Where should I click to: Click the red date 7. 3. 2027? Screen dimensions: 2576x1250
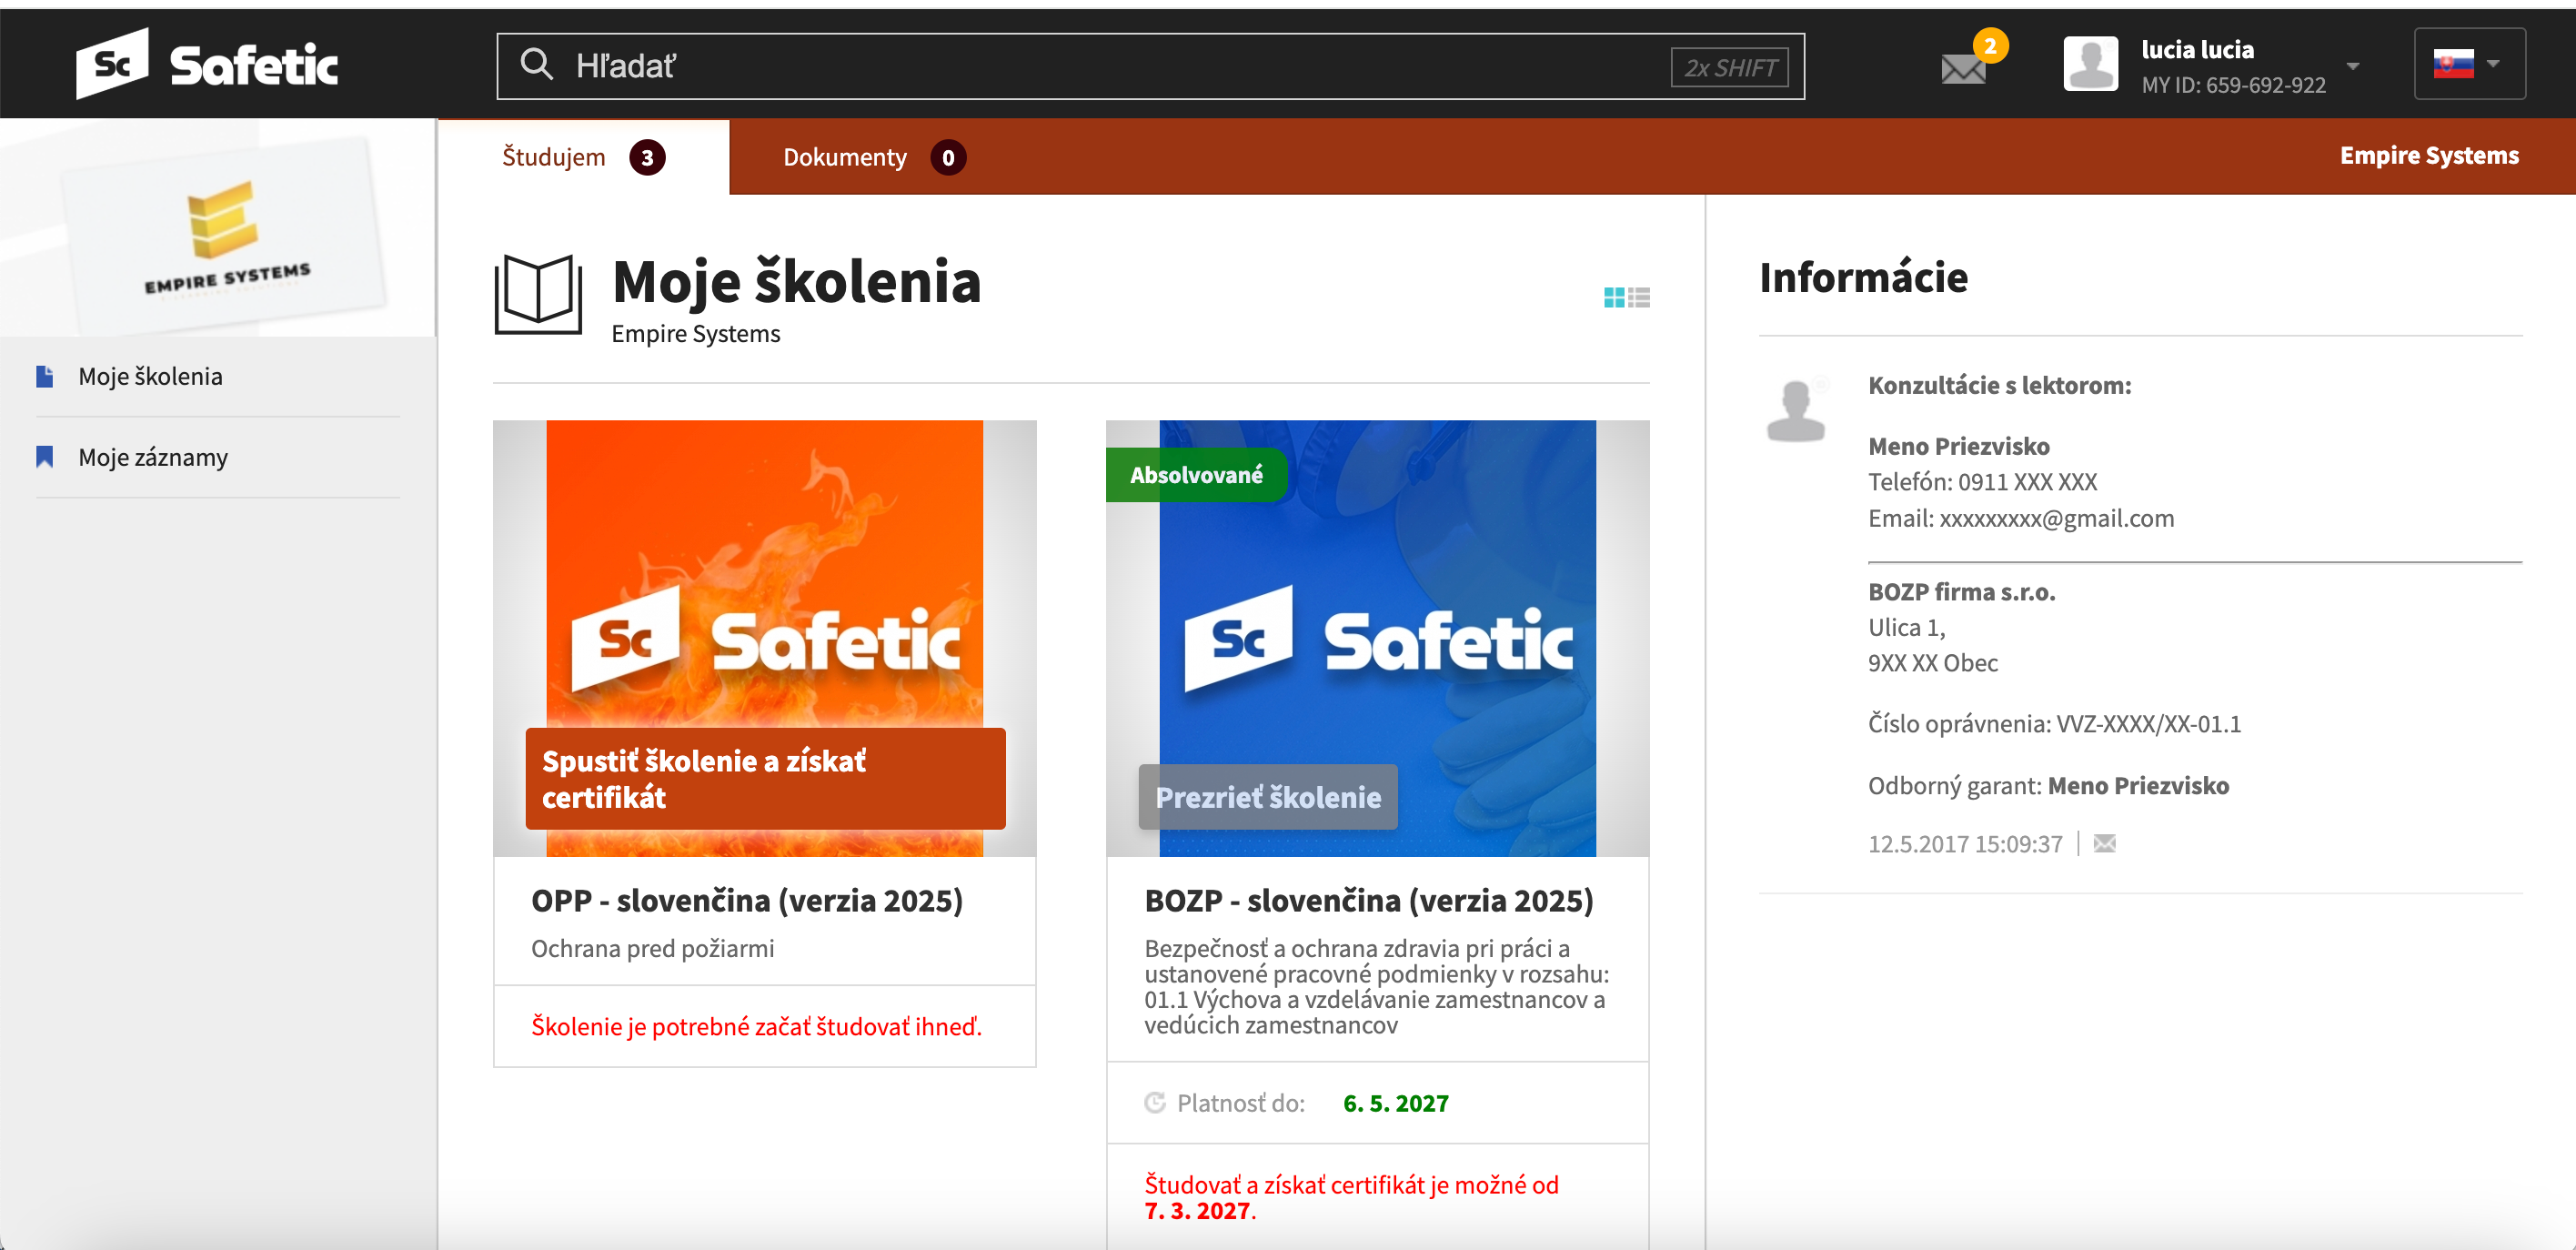coord(1197,1210)
